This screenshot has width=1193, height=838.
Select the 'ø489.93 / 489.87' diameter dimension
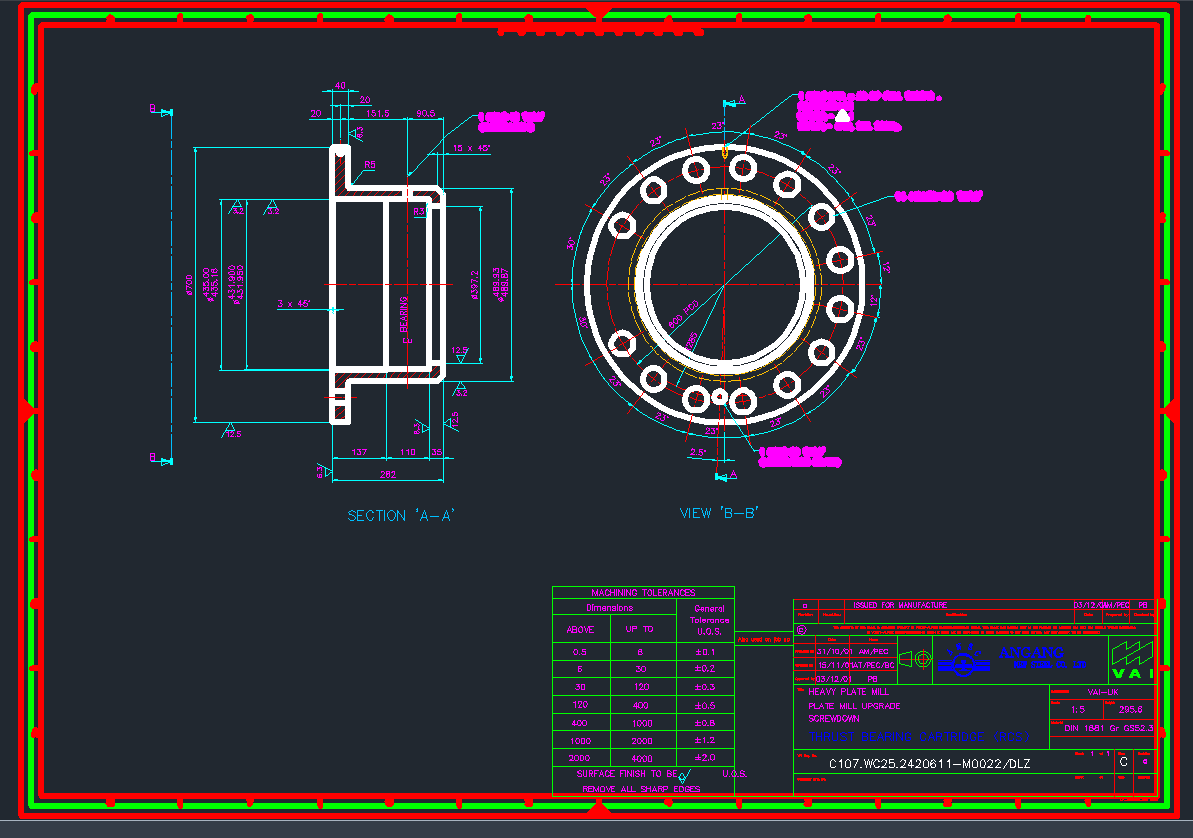[500, 285]
